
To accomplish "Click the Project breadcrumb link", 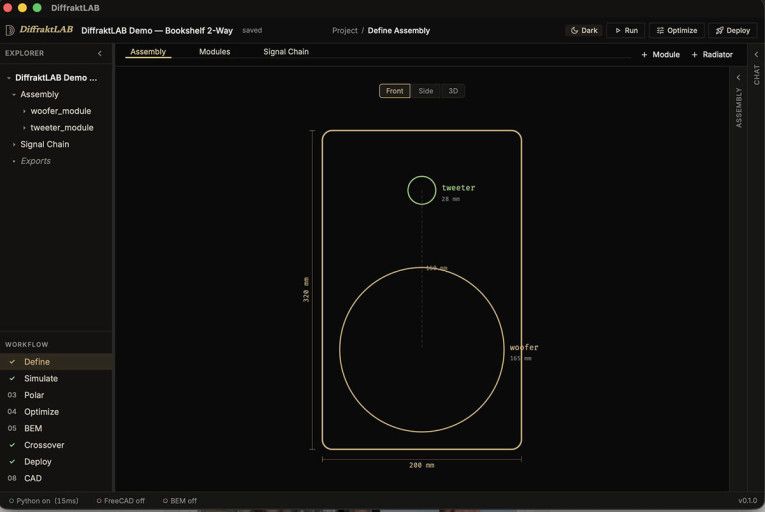I will tap(344, 30).
